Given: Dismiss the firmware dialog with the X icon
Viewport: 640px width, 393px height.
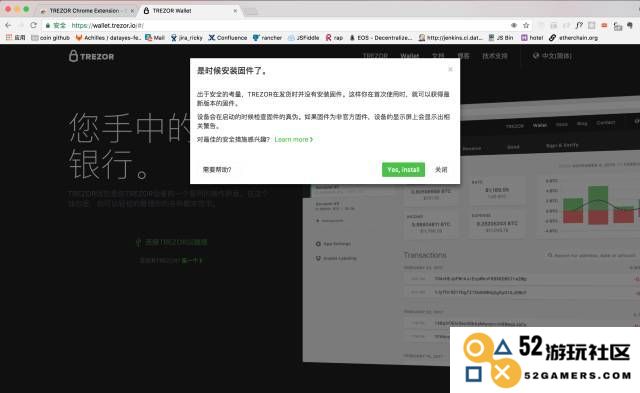Looking at the screenshot, I should 450,69.
